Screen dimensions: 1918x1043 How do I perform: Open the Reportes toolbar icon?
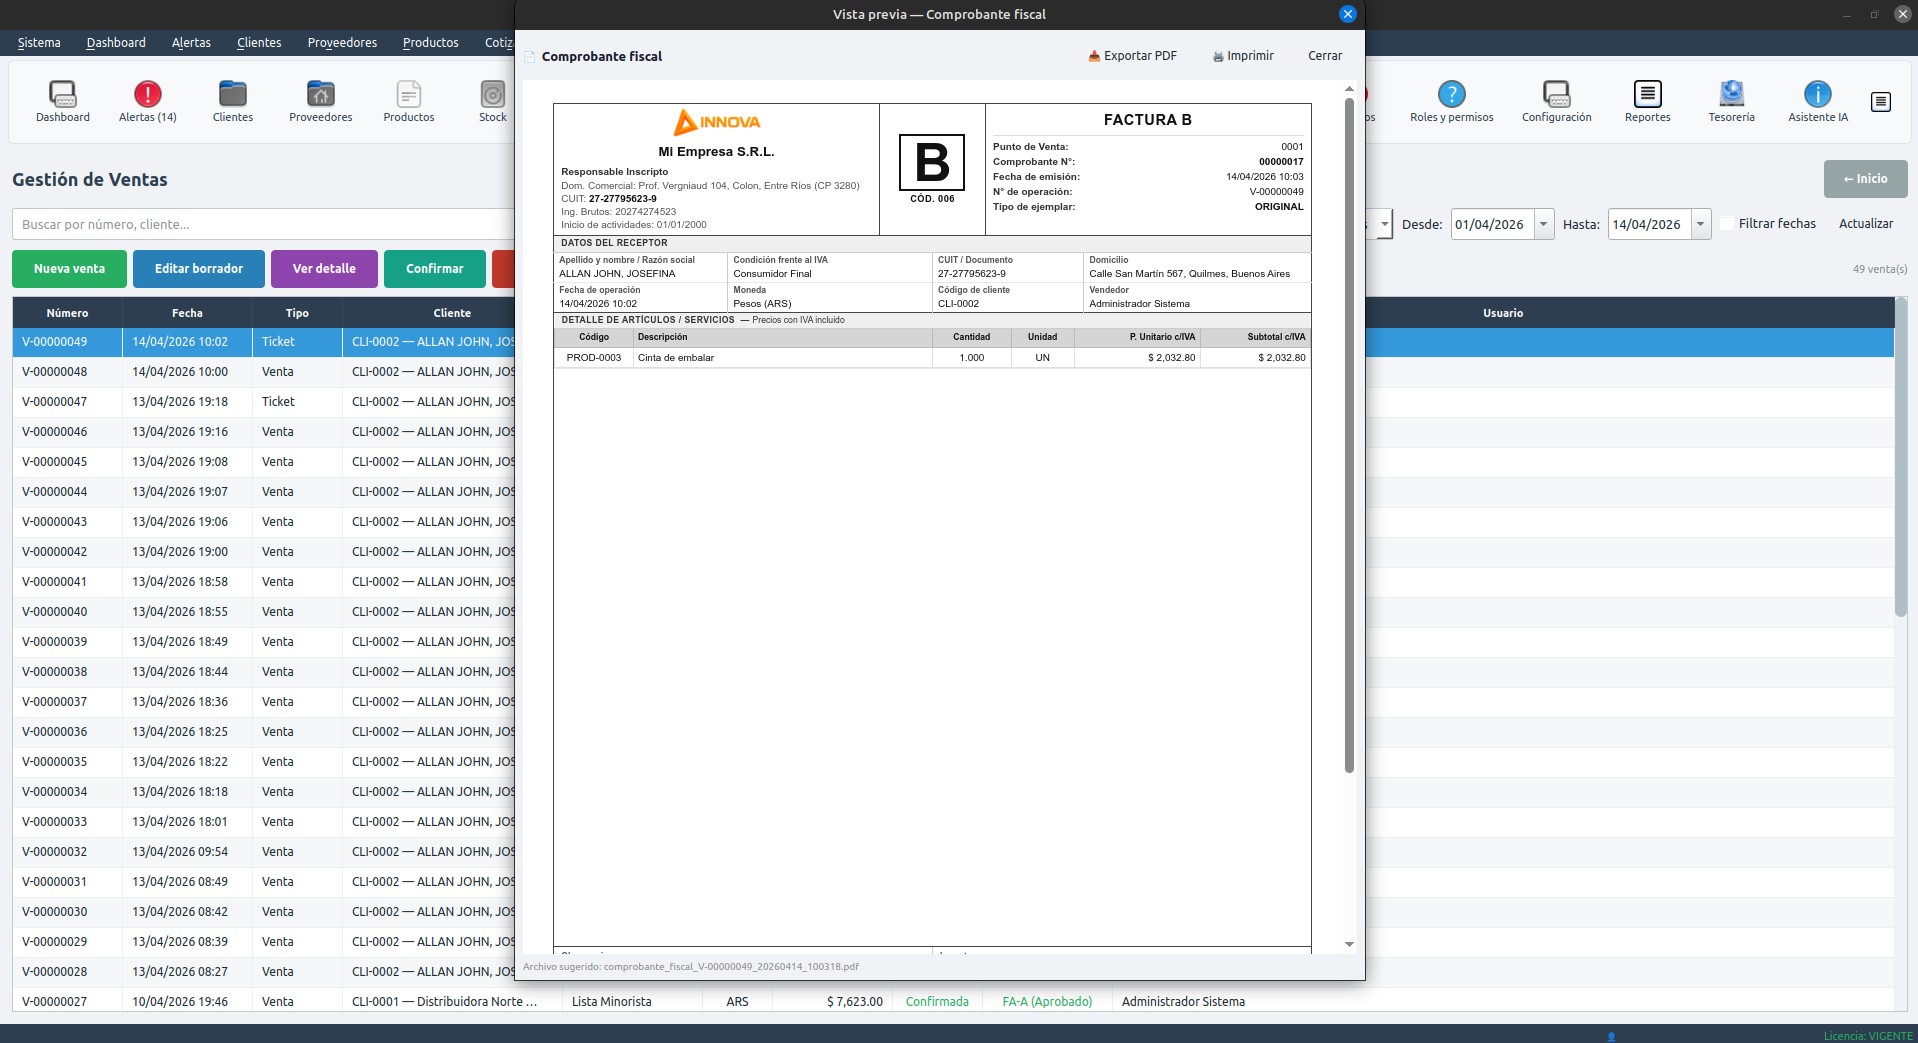point(1647,95)
